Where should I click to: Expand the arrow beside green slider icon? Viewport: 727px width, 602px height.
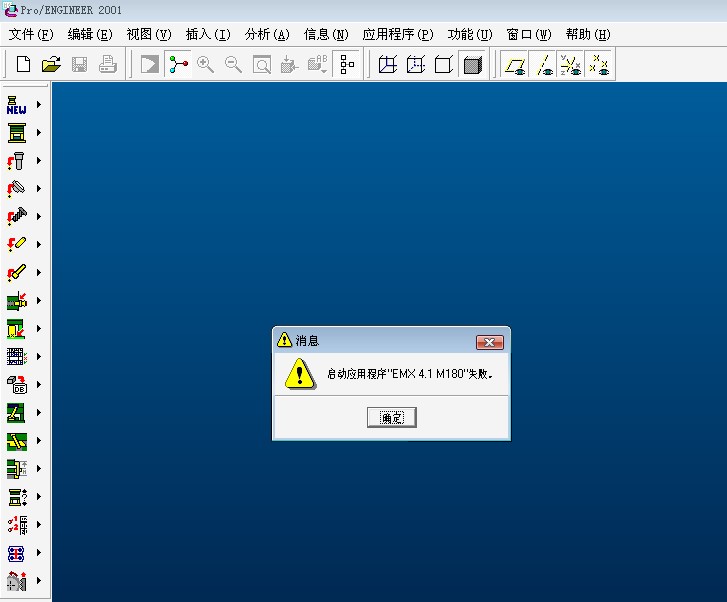point(39,413)
